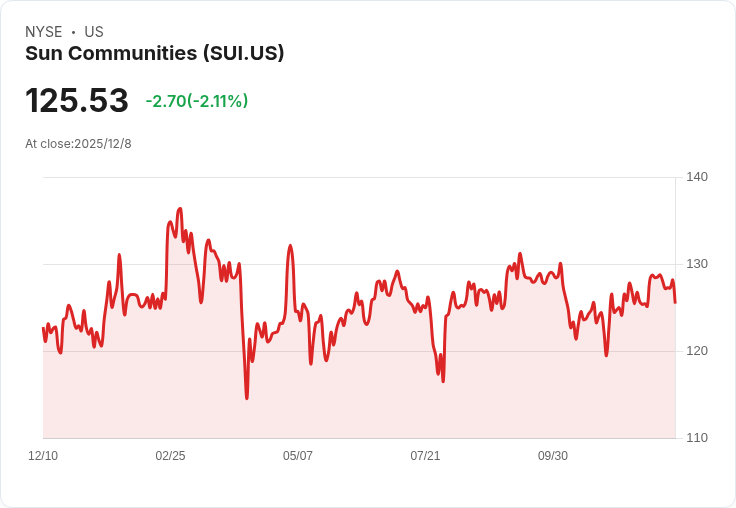Click the 120 price axis label
Screen dimensions: 736x508
click(697, 351)
